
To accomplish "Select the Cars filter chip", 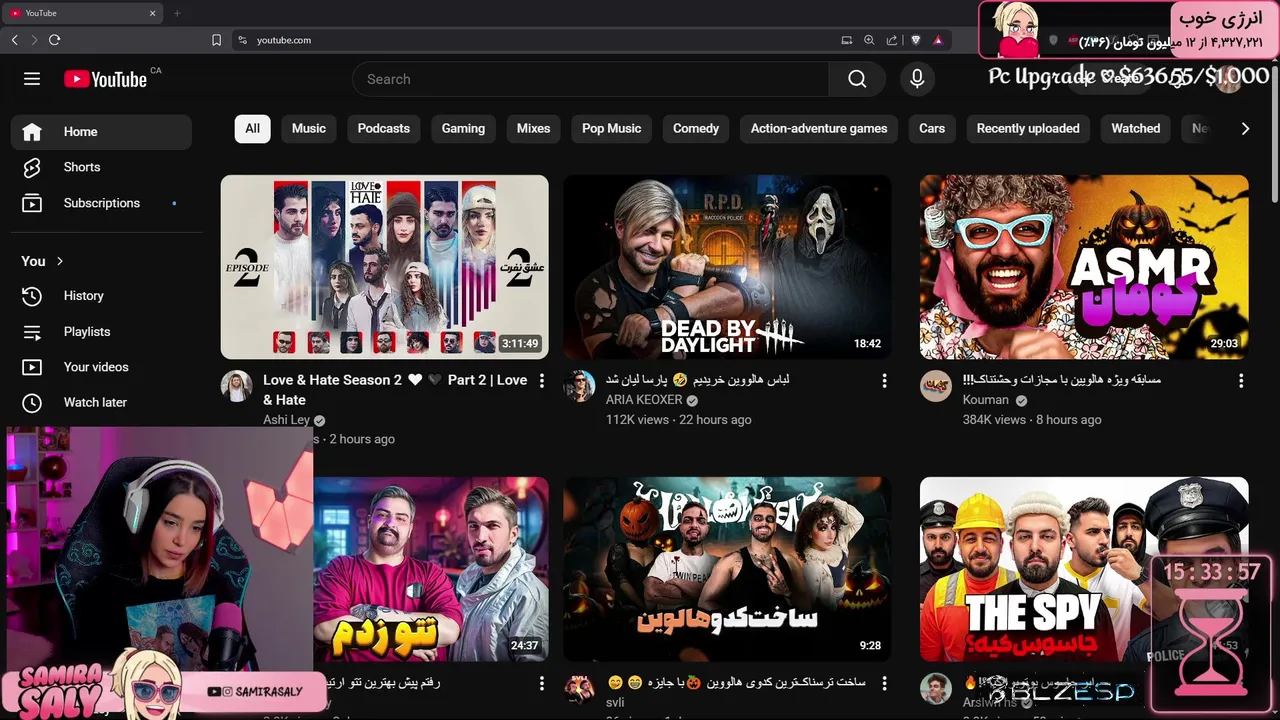I will coord(932,128).
